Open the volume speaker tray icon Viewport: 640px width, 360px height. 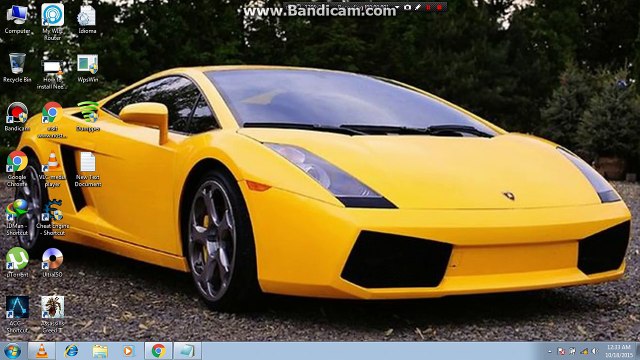[595, 351]
